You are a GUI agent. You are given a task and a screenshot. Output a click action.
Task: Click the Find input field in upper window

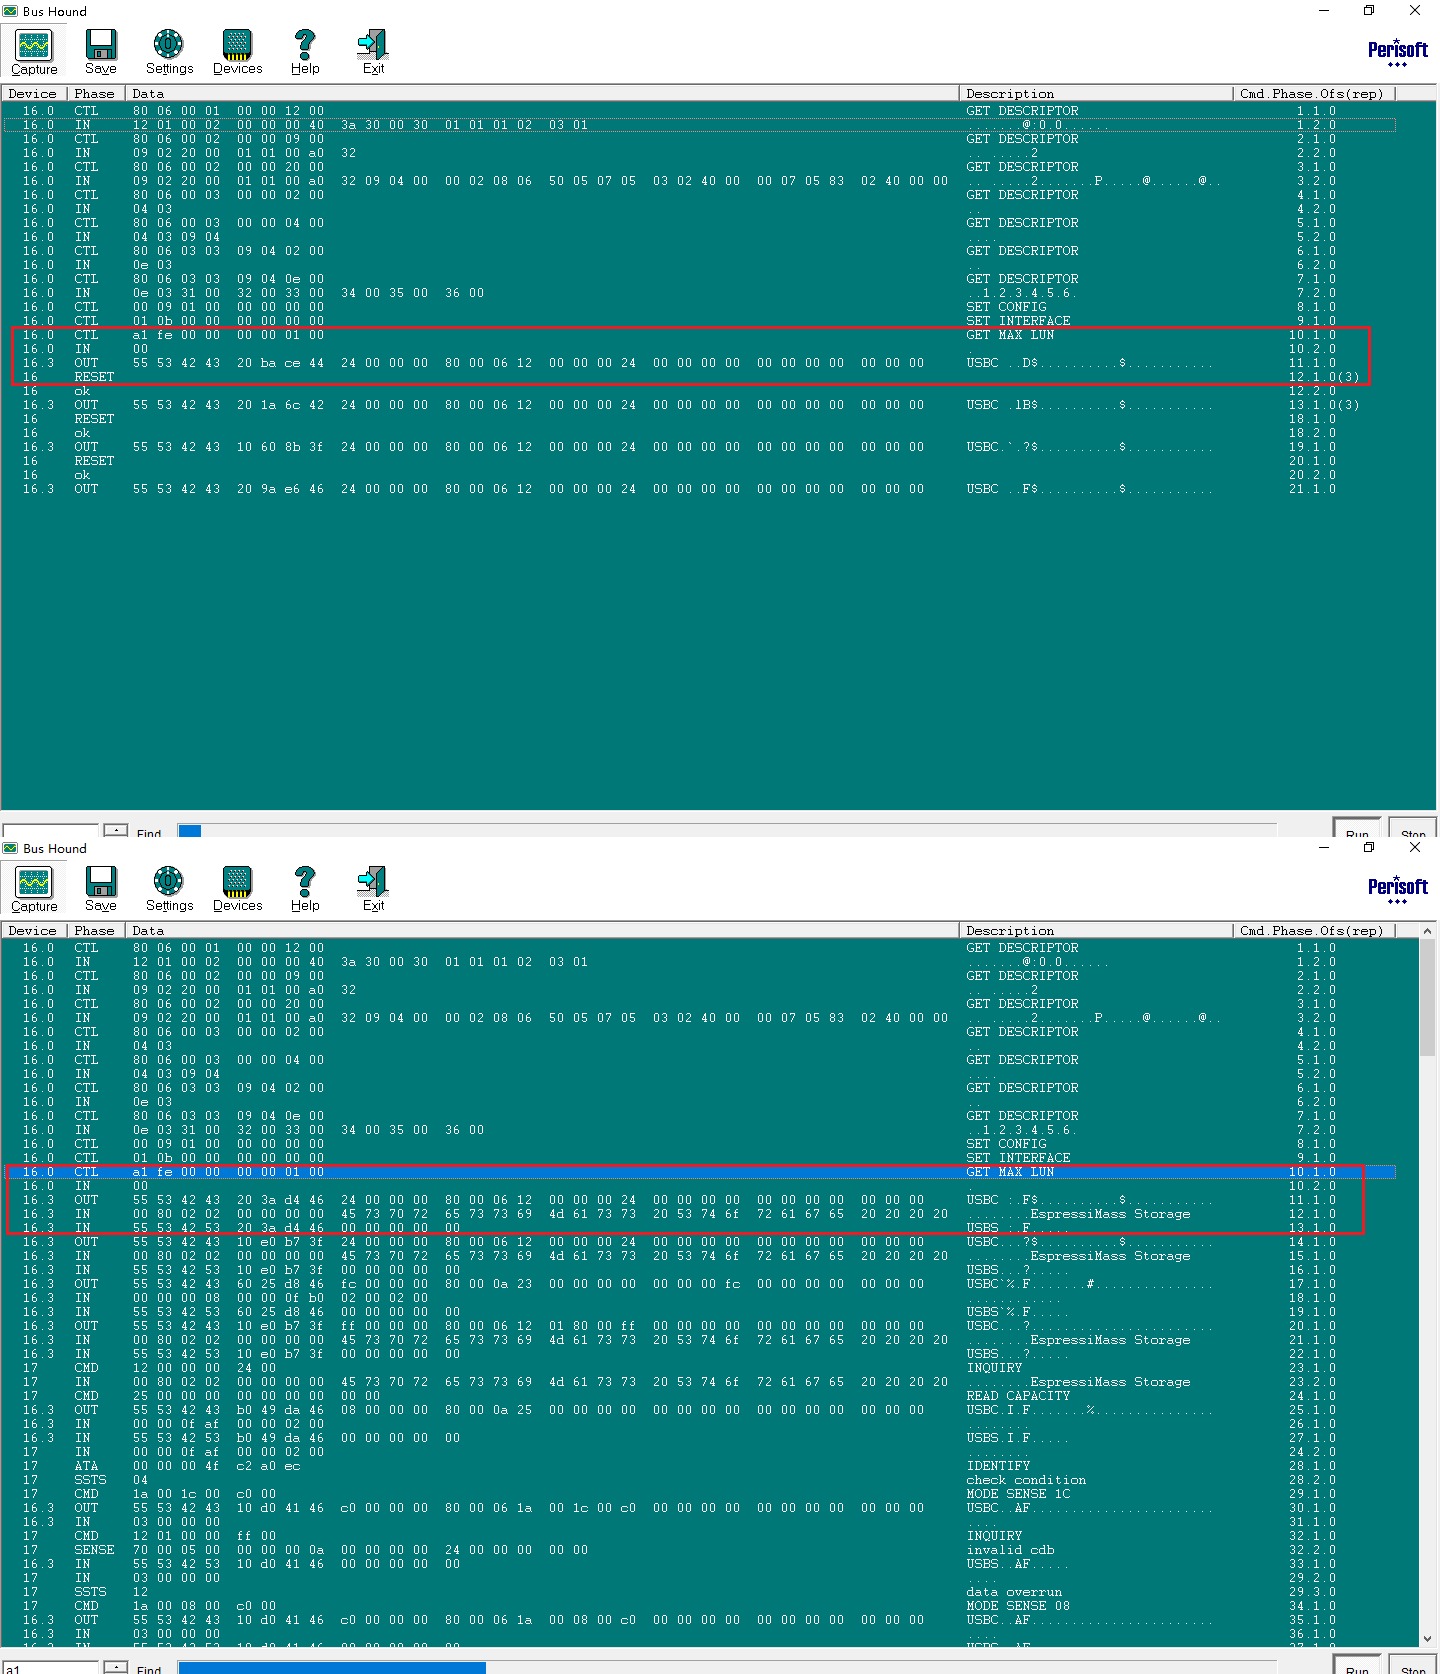click(x=50, y=830)
